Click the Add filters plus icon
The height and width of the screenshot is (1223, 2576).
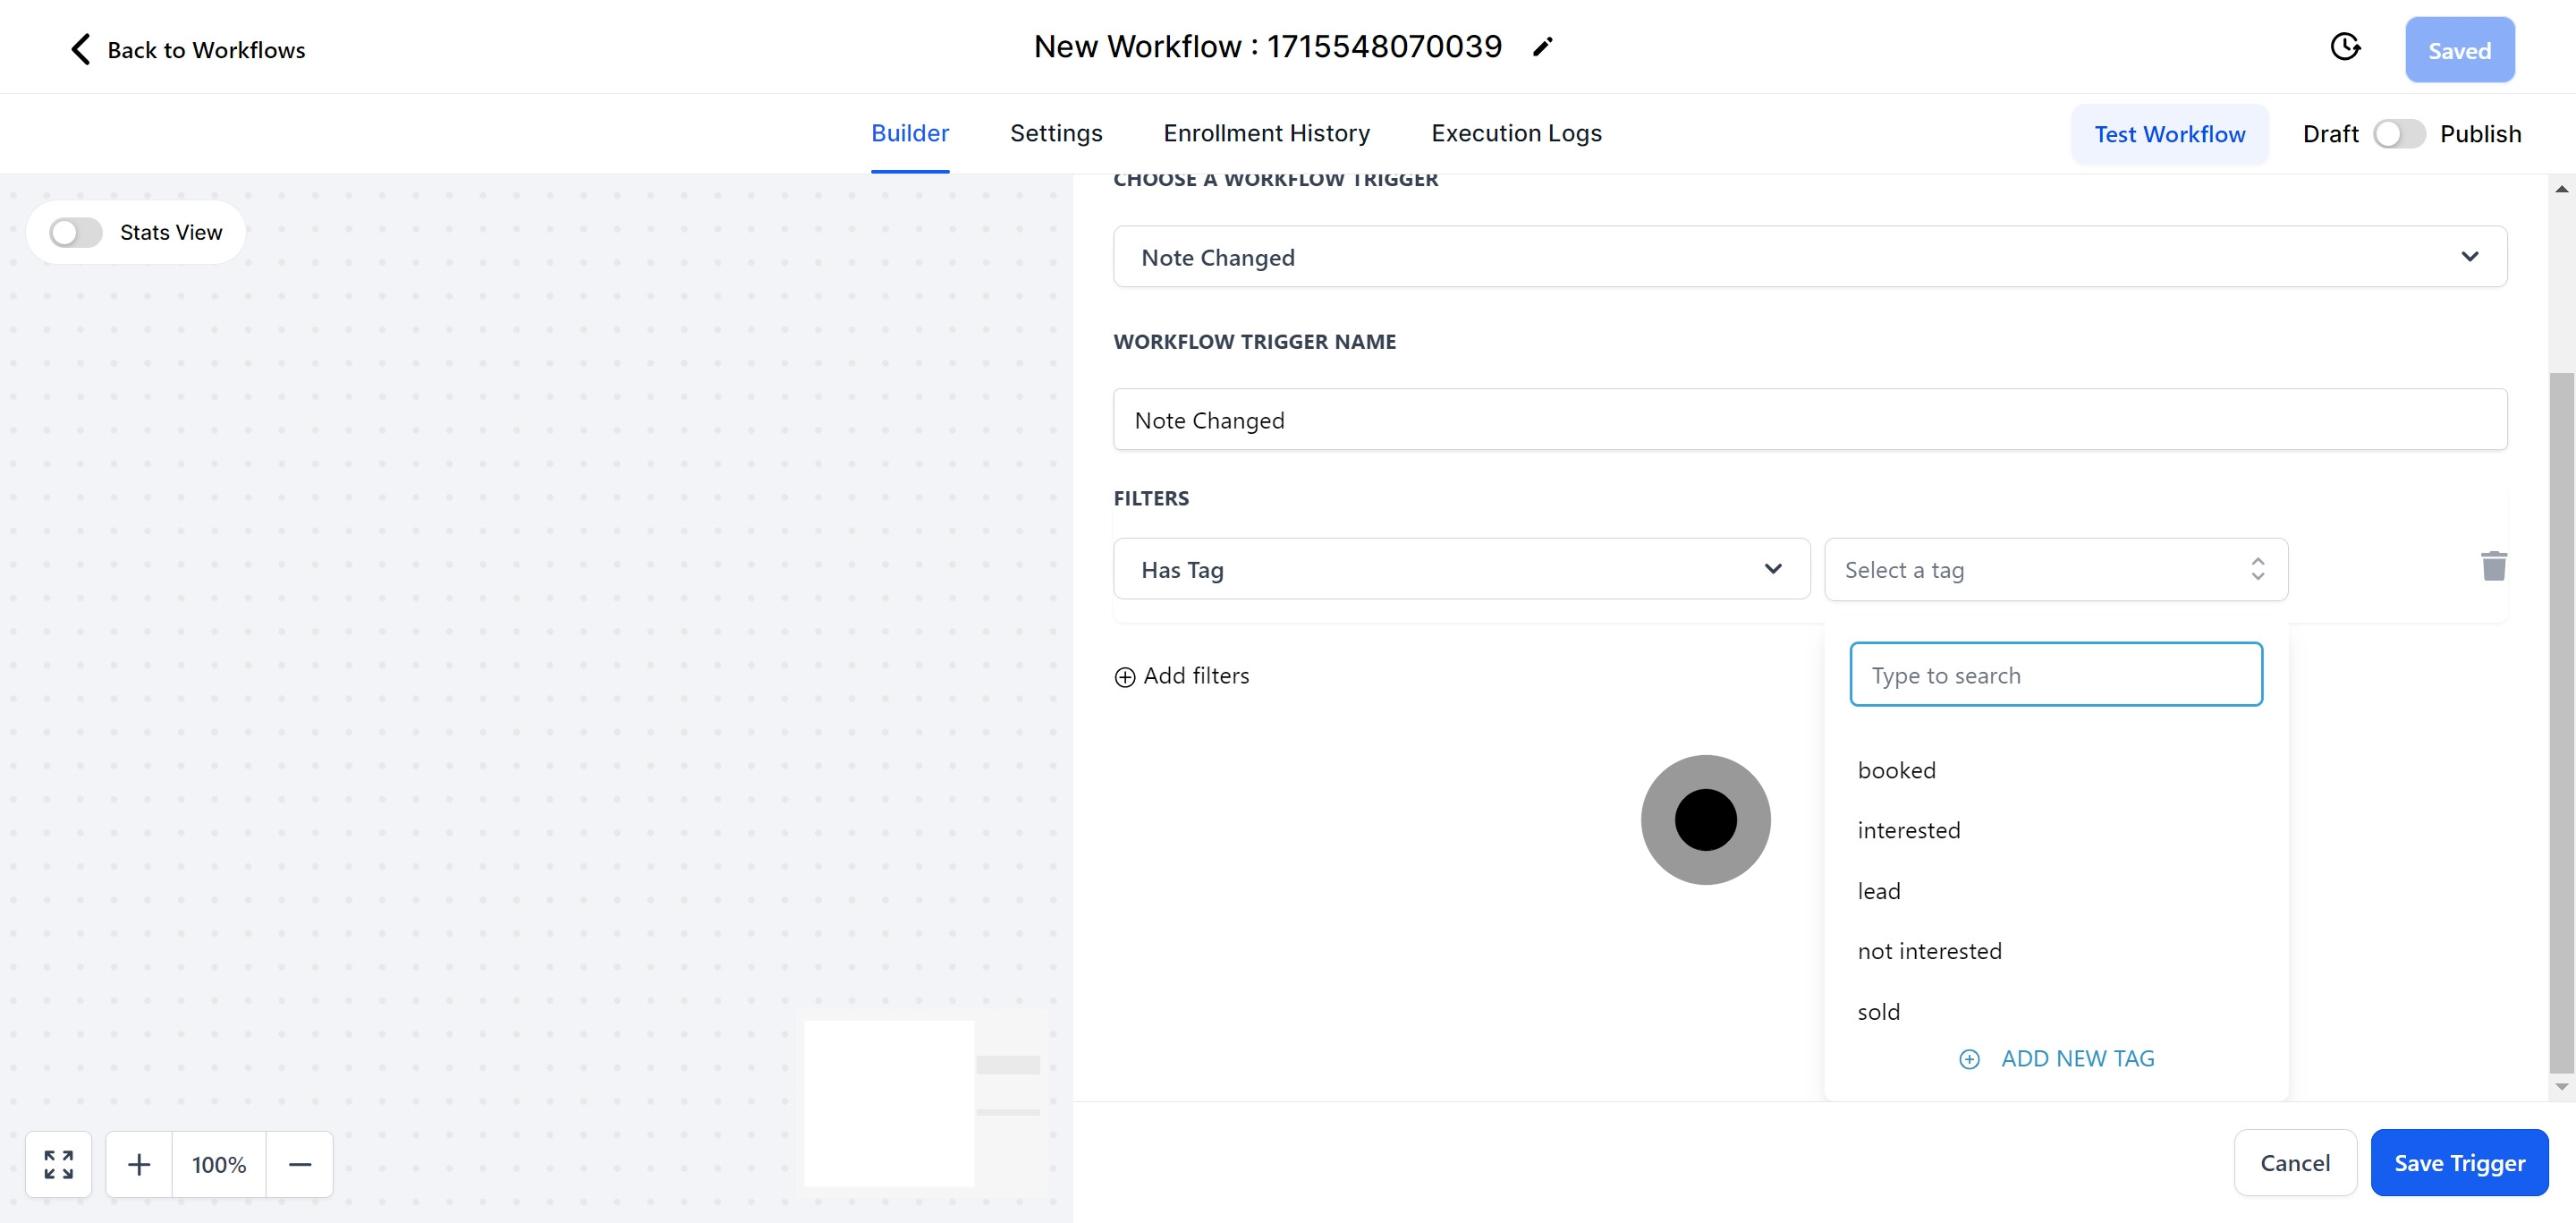point(1124,677)
